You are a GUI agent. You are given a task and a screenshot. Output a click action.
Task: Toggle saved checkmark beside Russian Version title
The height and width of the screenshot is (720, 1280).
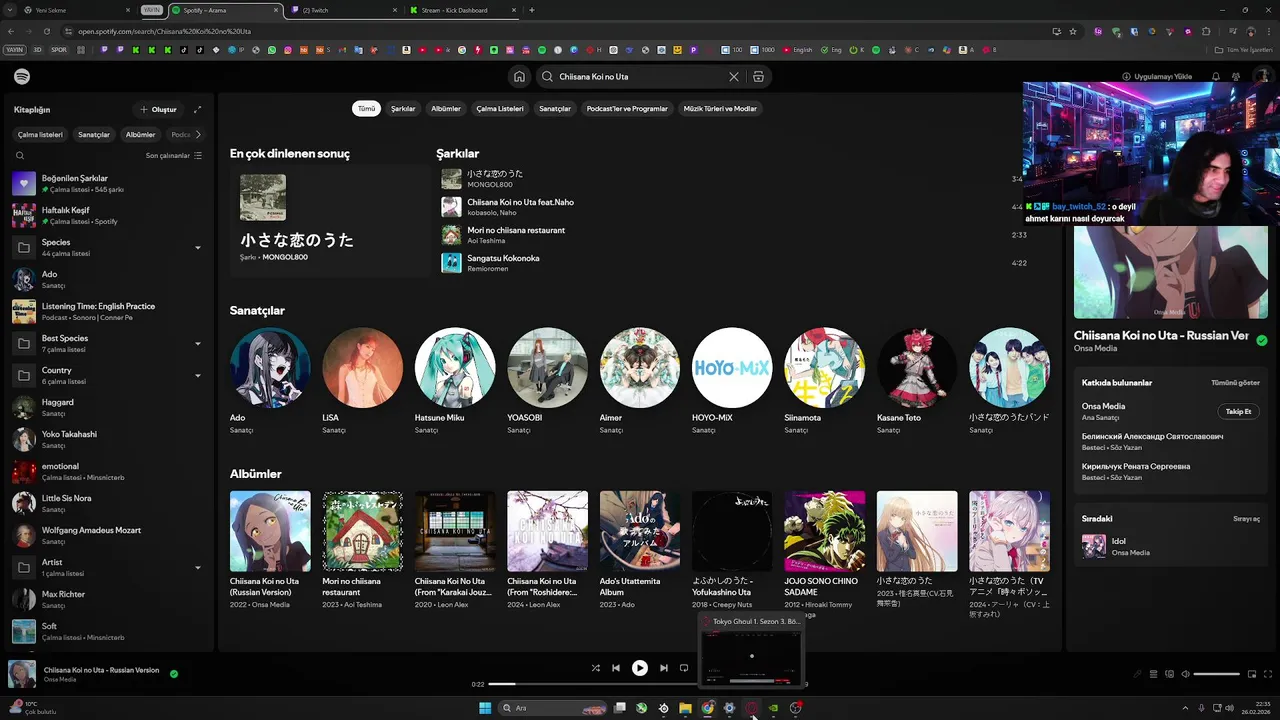(1262, 341)
